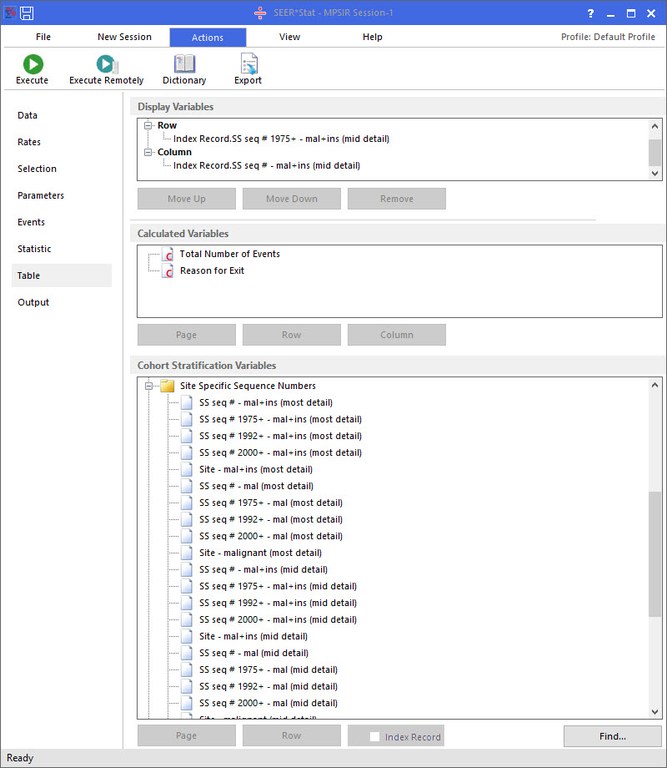Select SS seq # 2000+ - mal (mid detail)
Image resolution: width=667 pixels, height=768 pixels.
click(x=268, y=703)
